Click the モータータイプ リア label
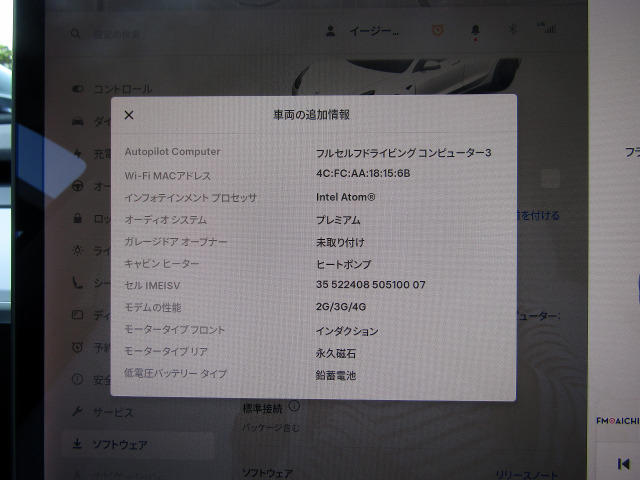Image resolution: width=640 pixels, height=480 pixels. [166, 351]
